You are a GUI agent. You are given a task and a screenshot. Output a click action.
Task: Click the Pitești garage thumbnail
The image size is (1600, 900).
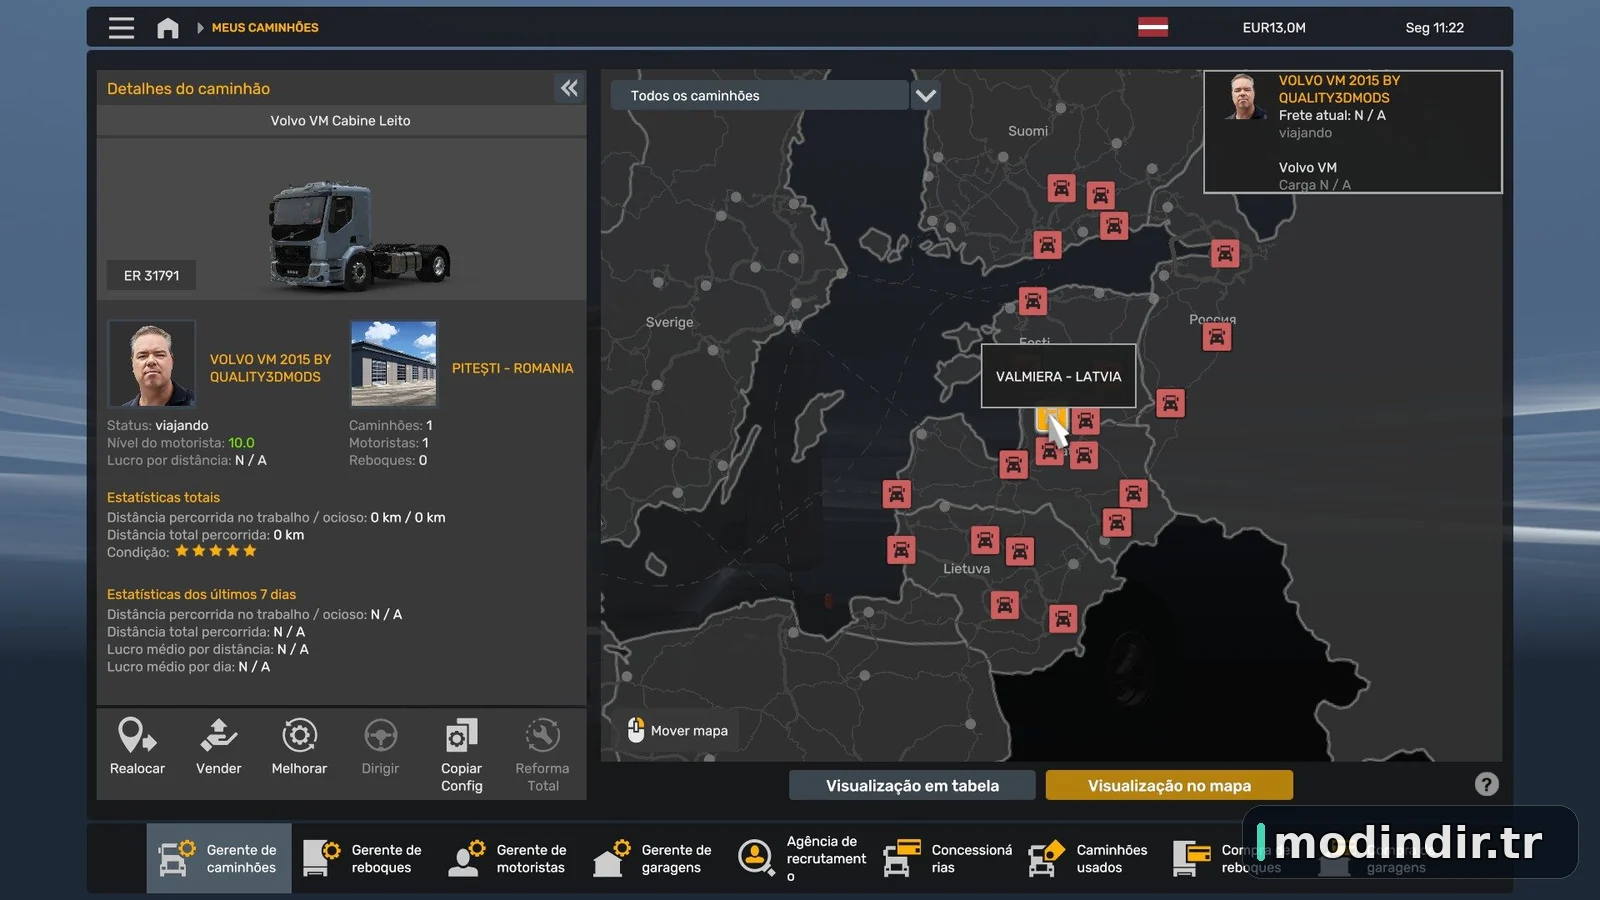(394, 363)
